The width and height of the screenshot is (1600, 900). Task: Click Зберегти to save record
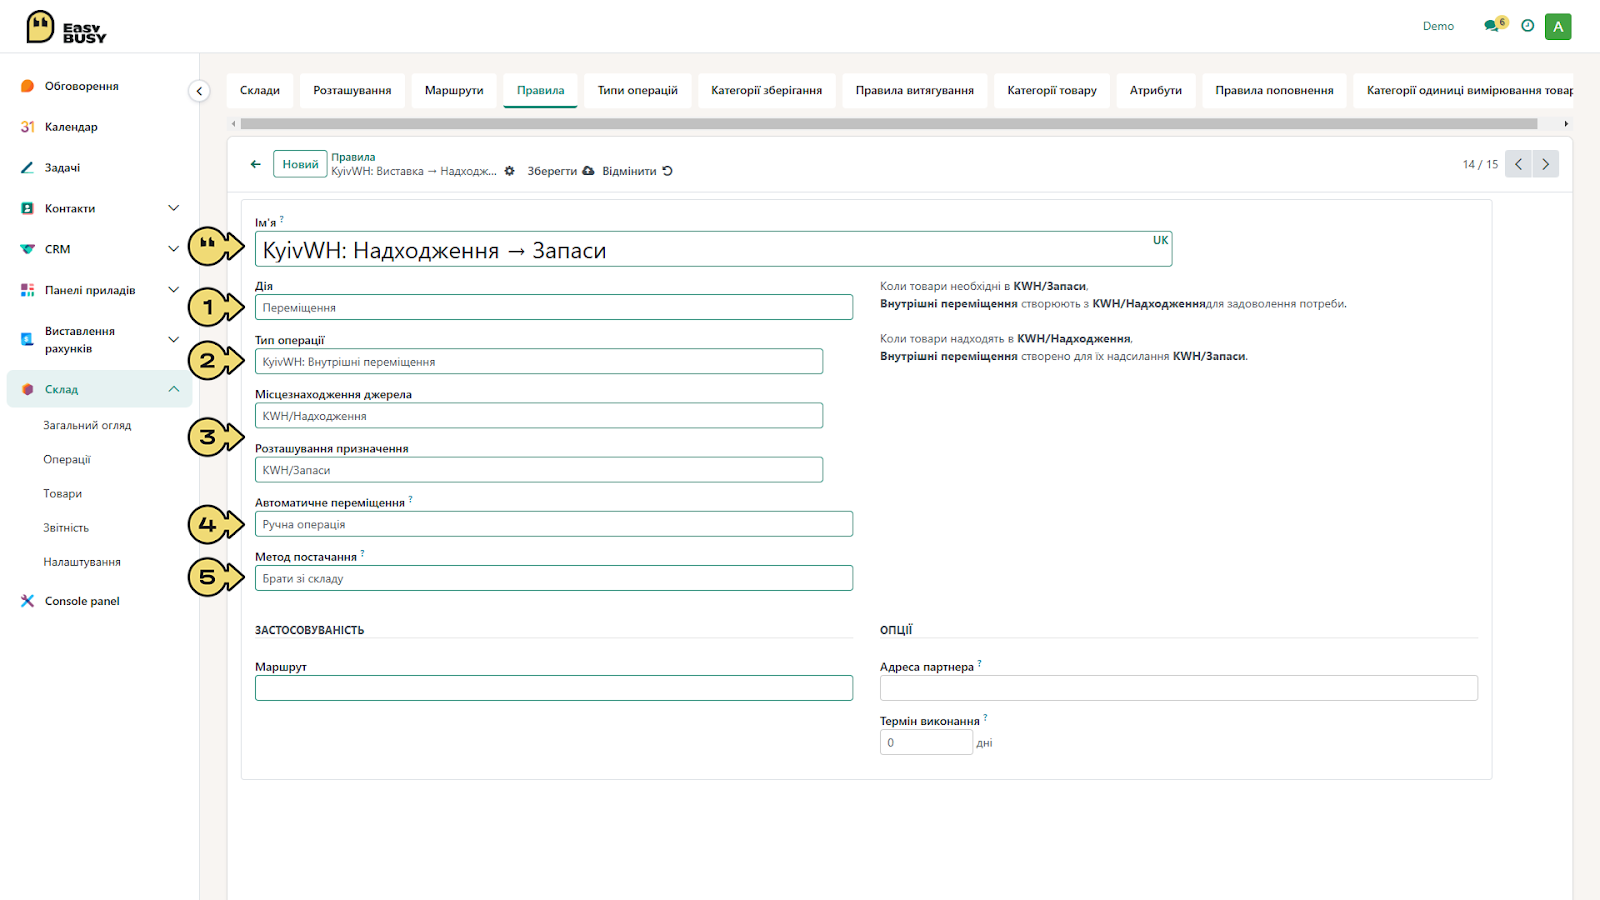click(x=561, y=171)
